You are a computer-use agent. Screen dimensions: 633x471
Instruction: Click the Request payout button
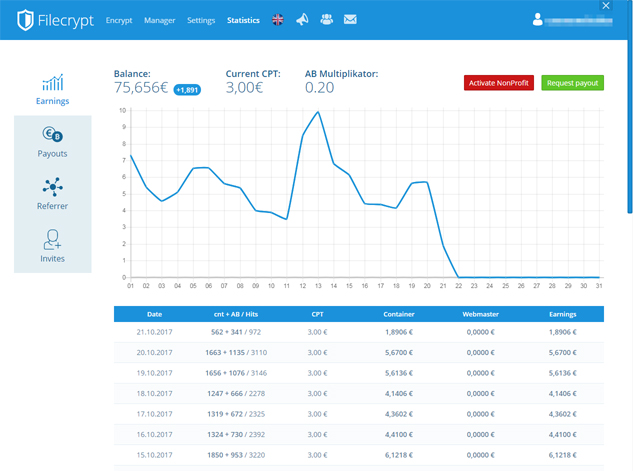572,83
